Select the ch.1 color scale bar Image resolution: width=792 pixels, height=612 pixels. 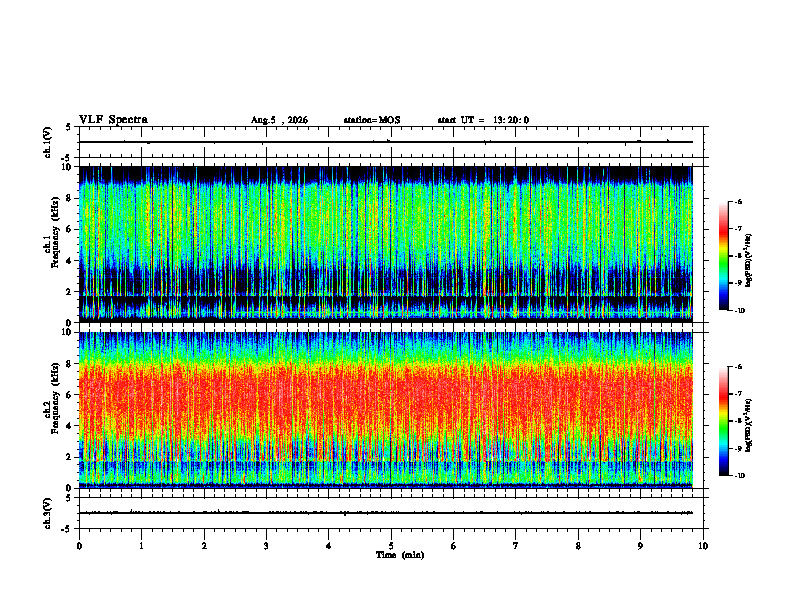pyautogui.click(x=723, y=256)
